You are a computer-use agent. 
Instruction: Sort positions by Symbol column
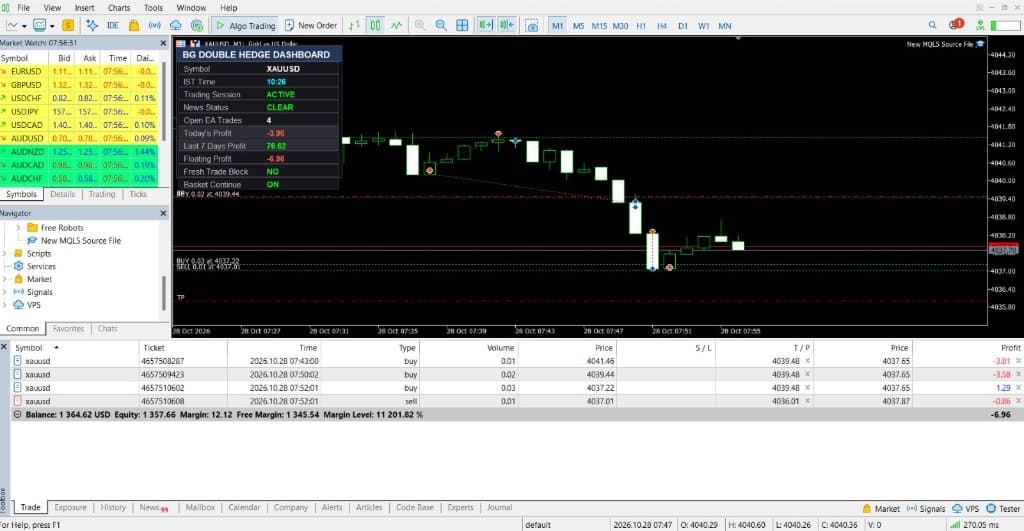[29, 348]
